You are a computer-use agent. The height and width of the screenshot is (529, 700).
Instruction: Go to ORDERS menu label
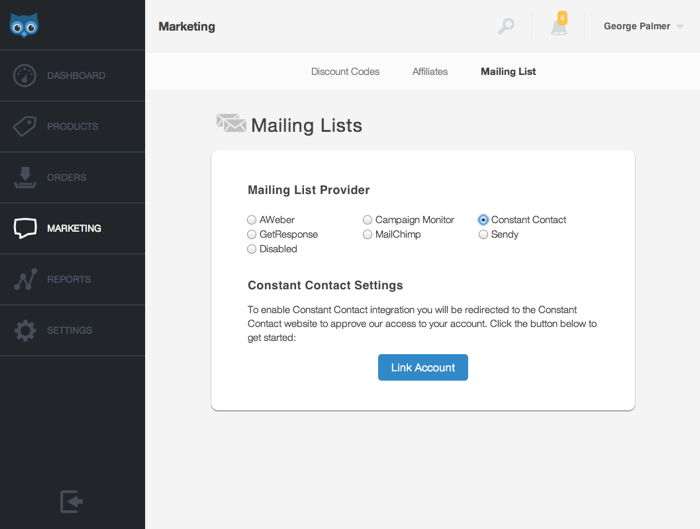(x=67, y=177)
